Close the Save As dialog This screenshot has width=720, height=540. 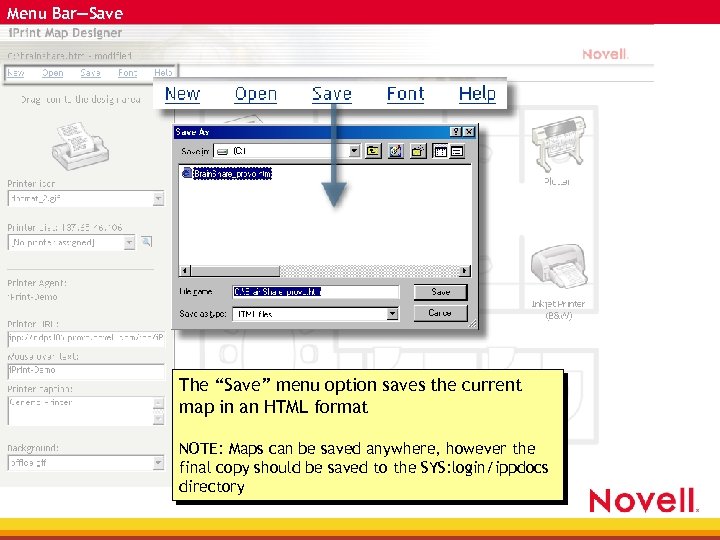pyautogui.click(x=468, y=132)
